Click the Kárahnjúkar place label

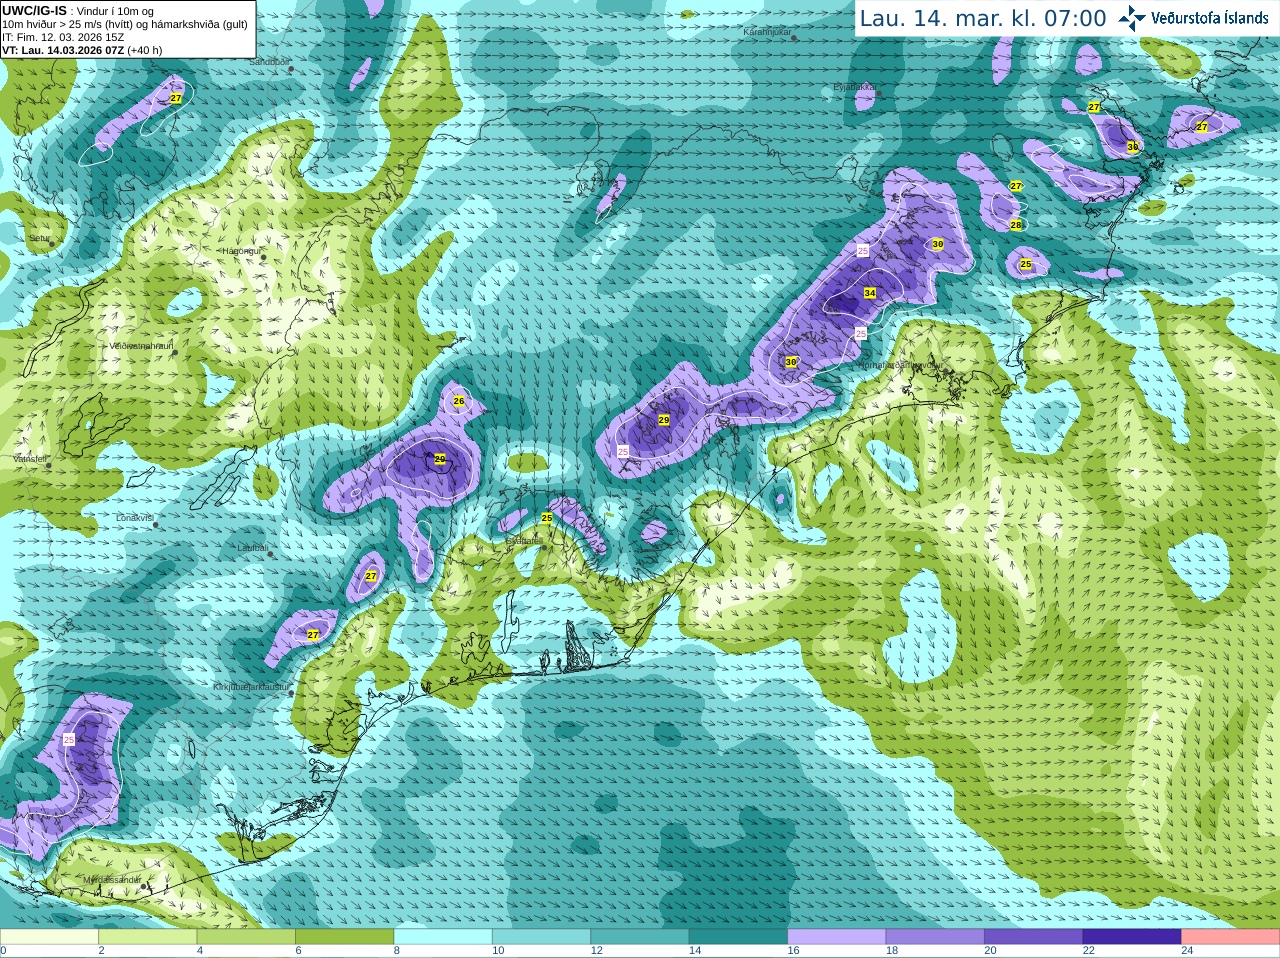coord(767,33)
